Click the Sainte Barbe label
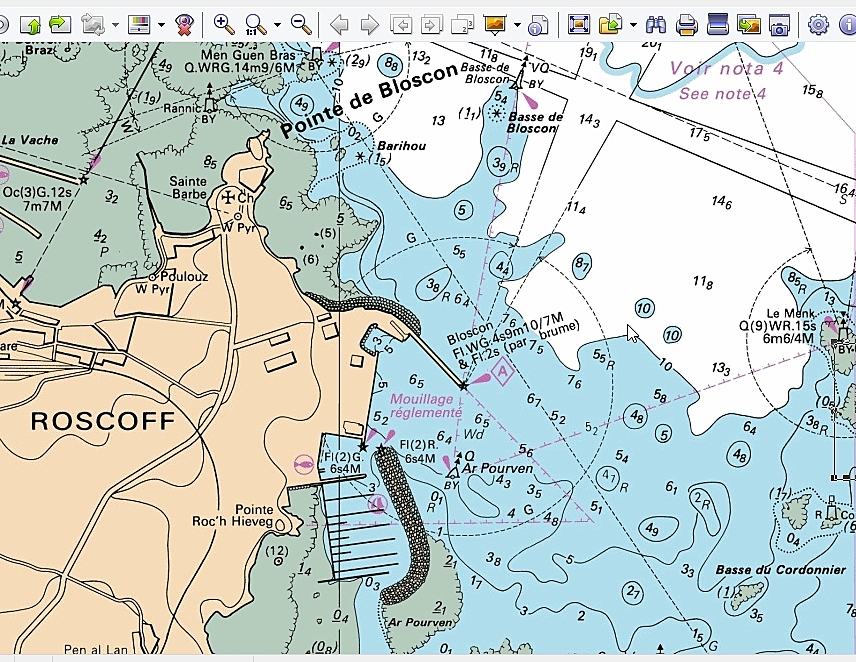 pos(188,187)
